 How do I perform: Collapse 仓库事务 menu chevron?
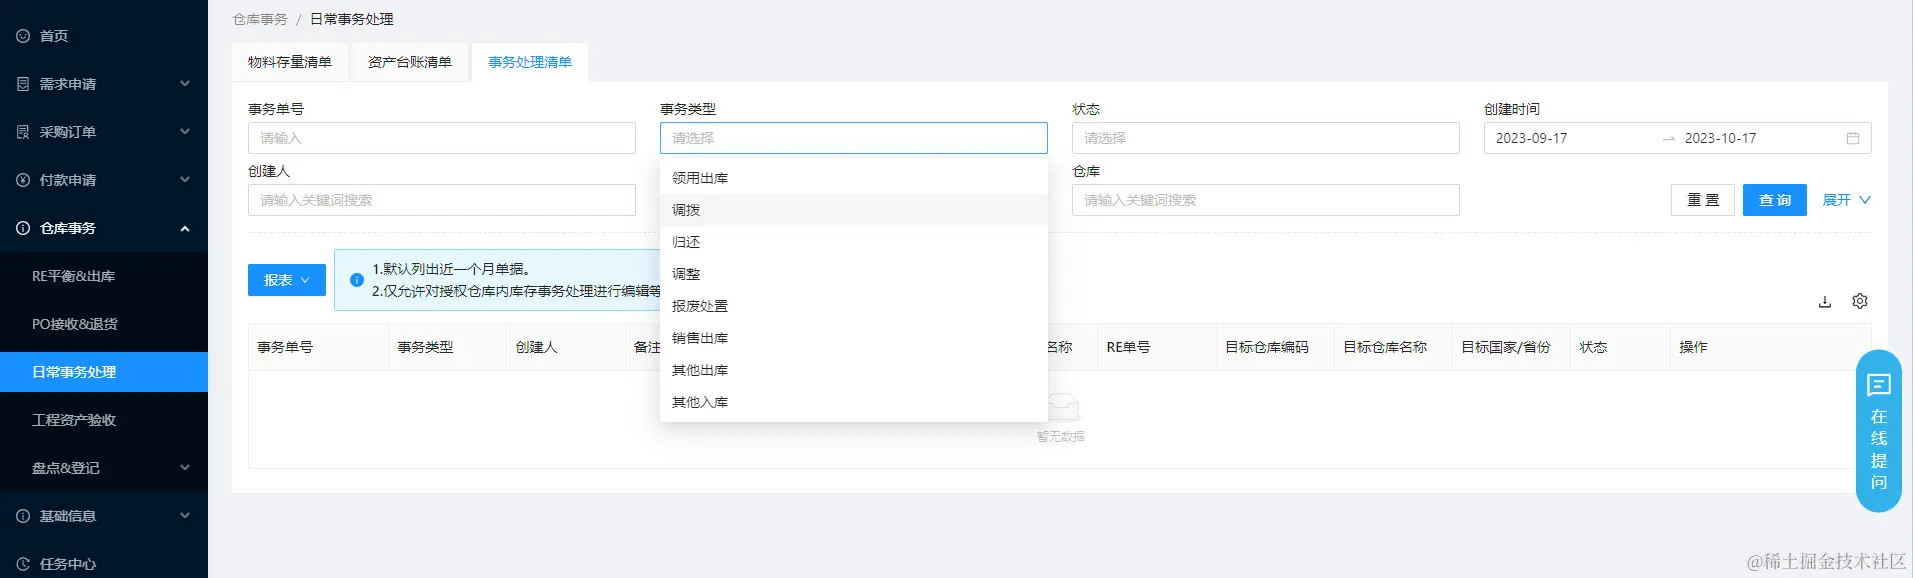185,228
